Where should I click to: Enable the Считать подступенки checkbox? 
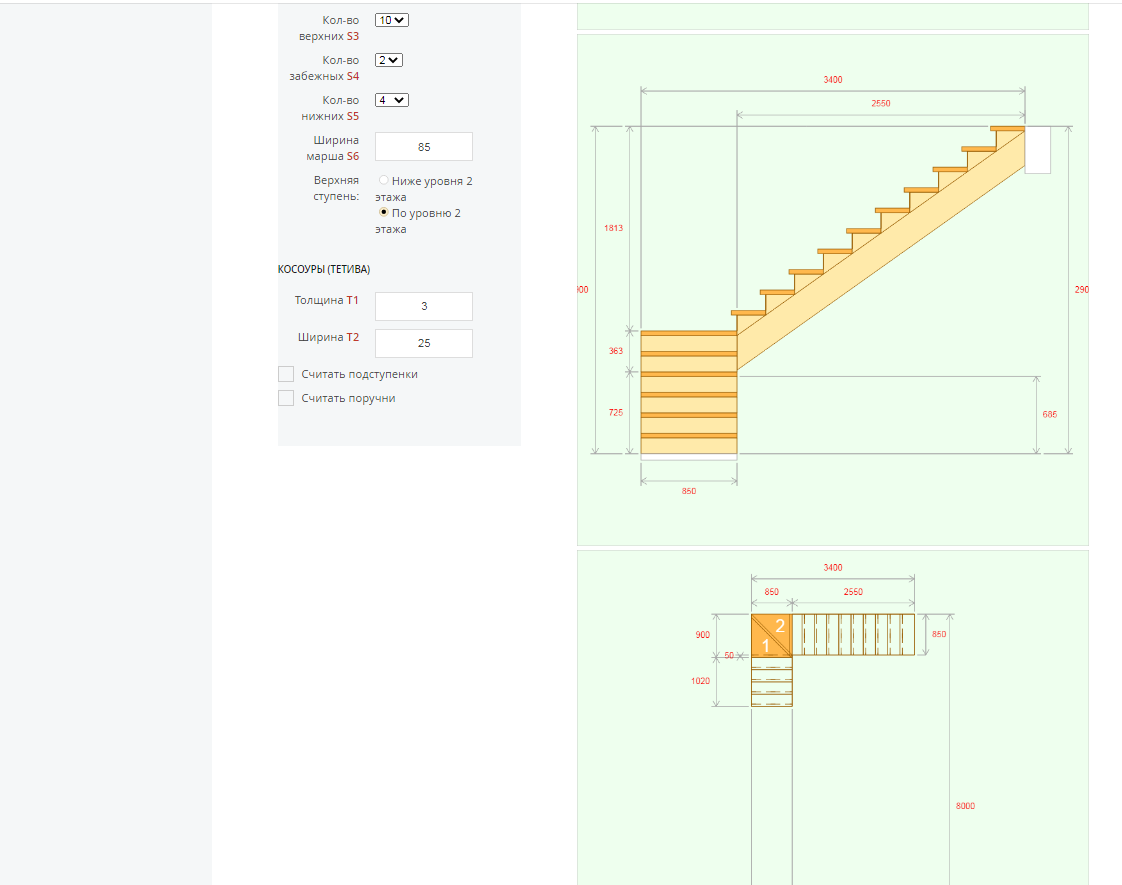(286, 374)
